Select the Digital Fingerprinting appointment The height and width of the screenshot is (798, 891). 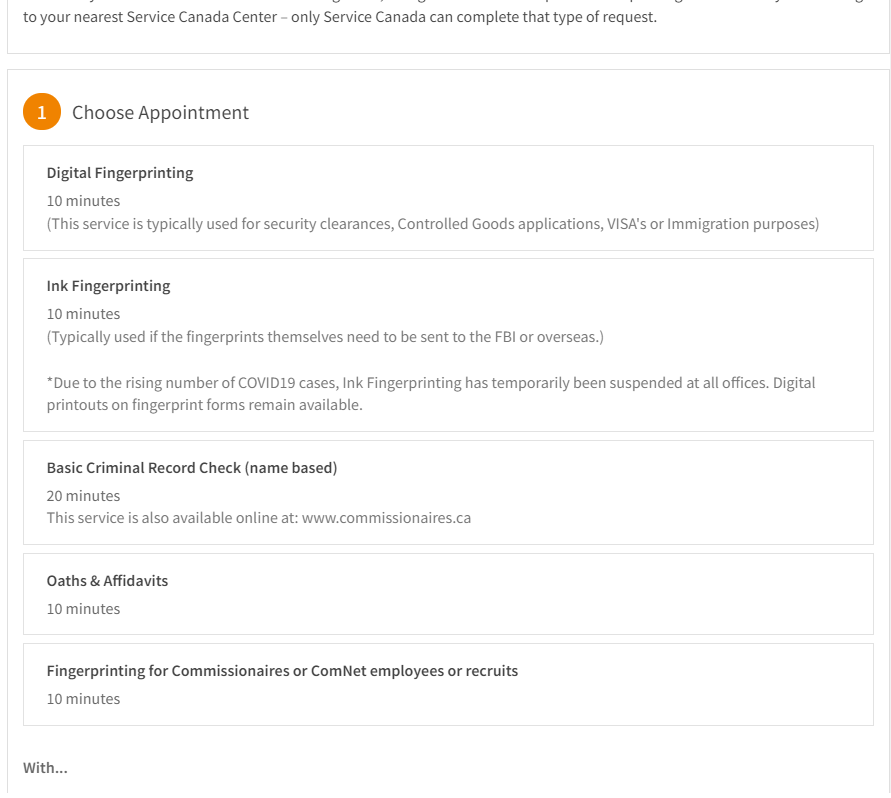[448, 198]
